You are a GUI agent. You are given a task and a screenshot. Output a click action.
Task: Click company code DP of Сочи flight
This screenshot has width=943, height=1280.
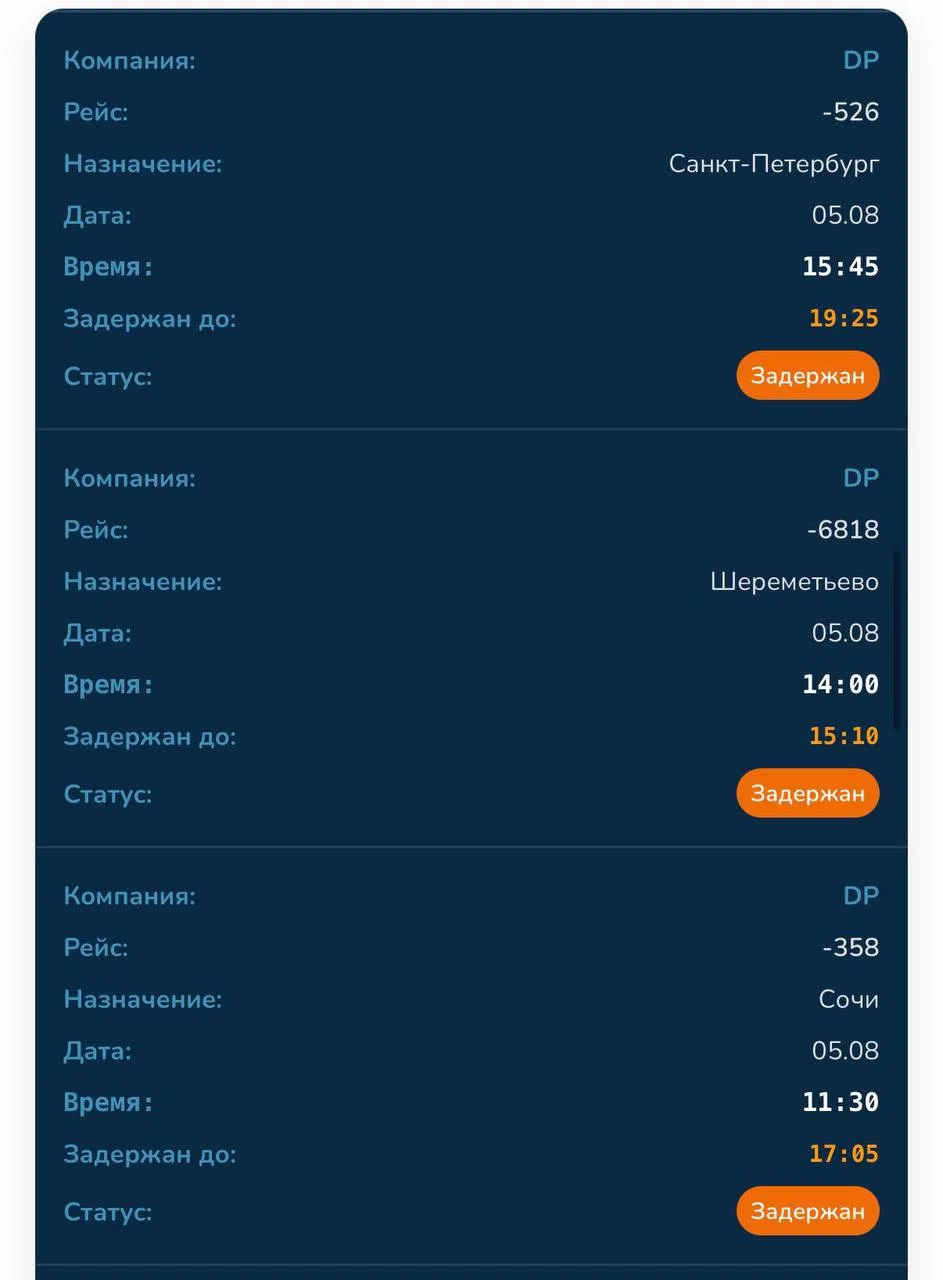click(861, 896)
